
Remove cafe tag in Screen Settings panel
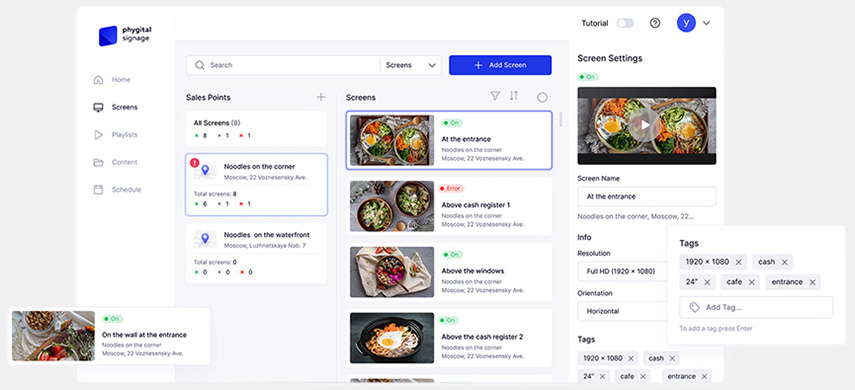642,376
